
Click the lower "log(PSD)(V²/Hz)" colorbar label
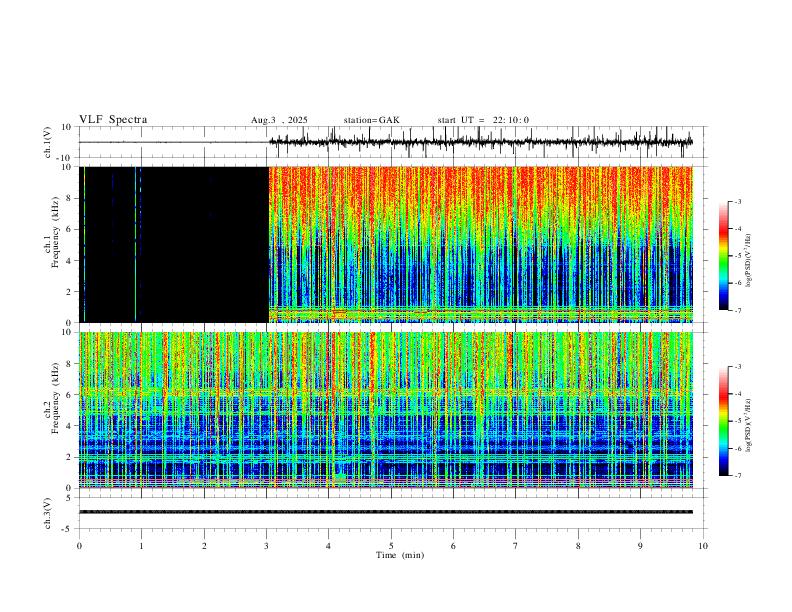748,425
